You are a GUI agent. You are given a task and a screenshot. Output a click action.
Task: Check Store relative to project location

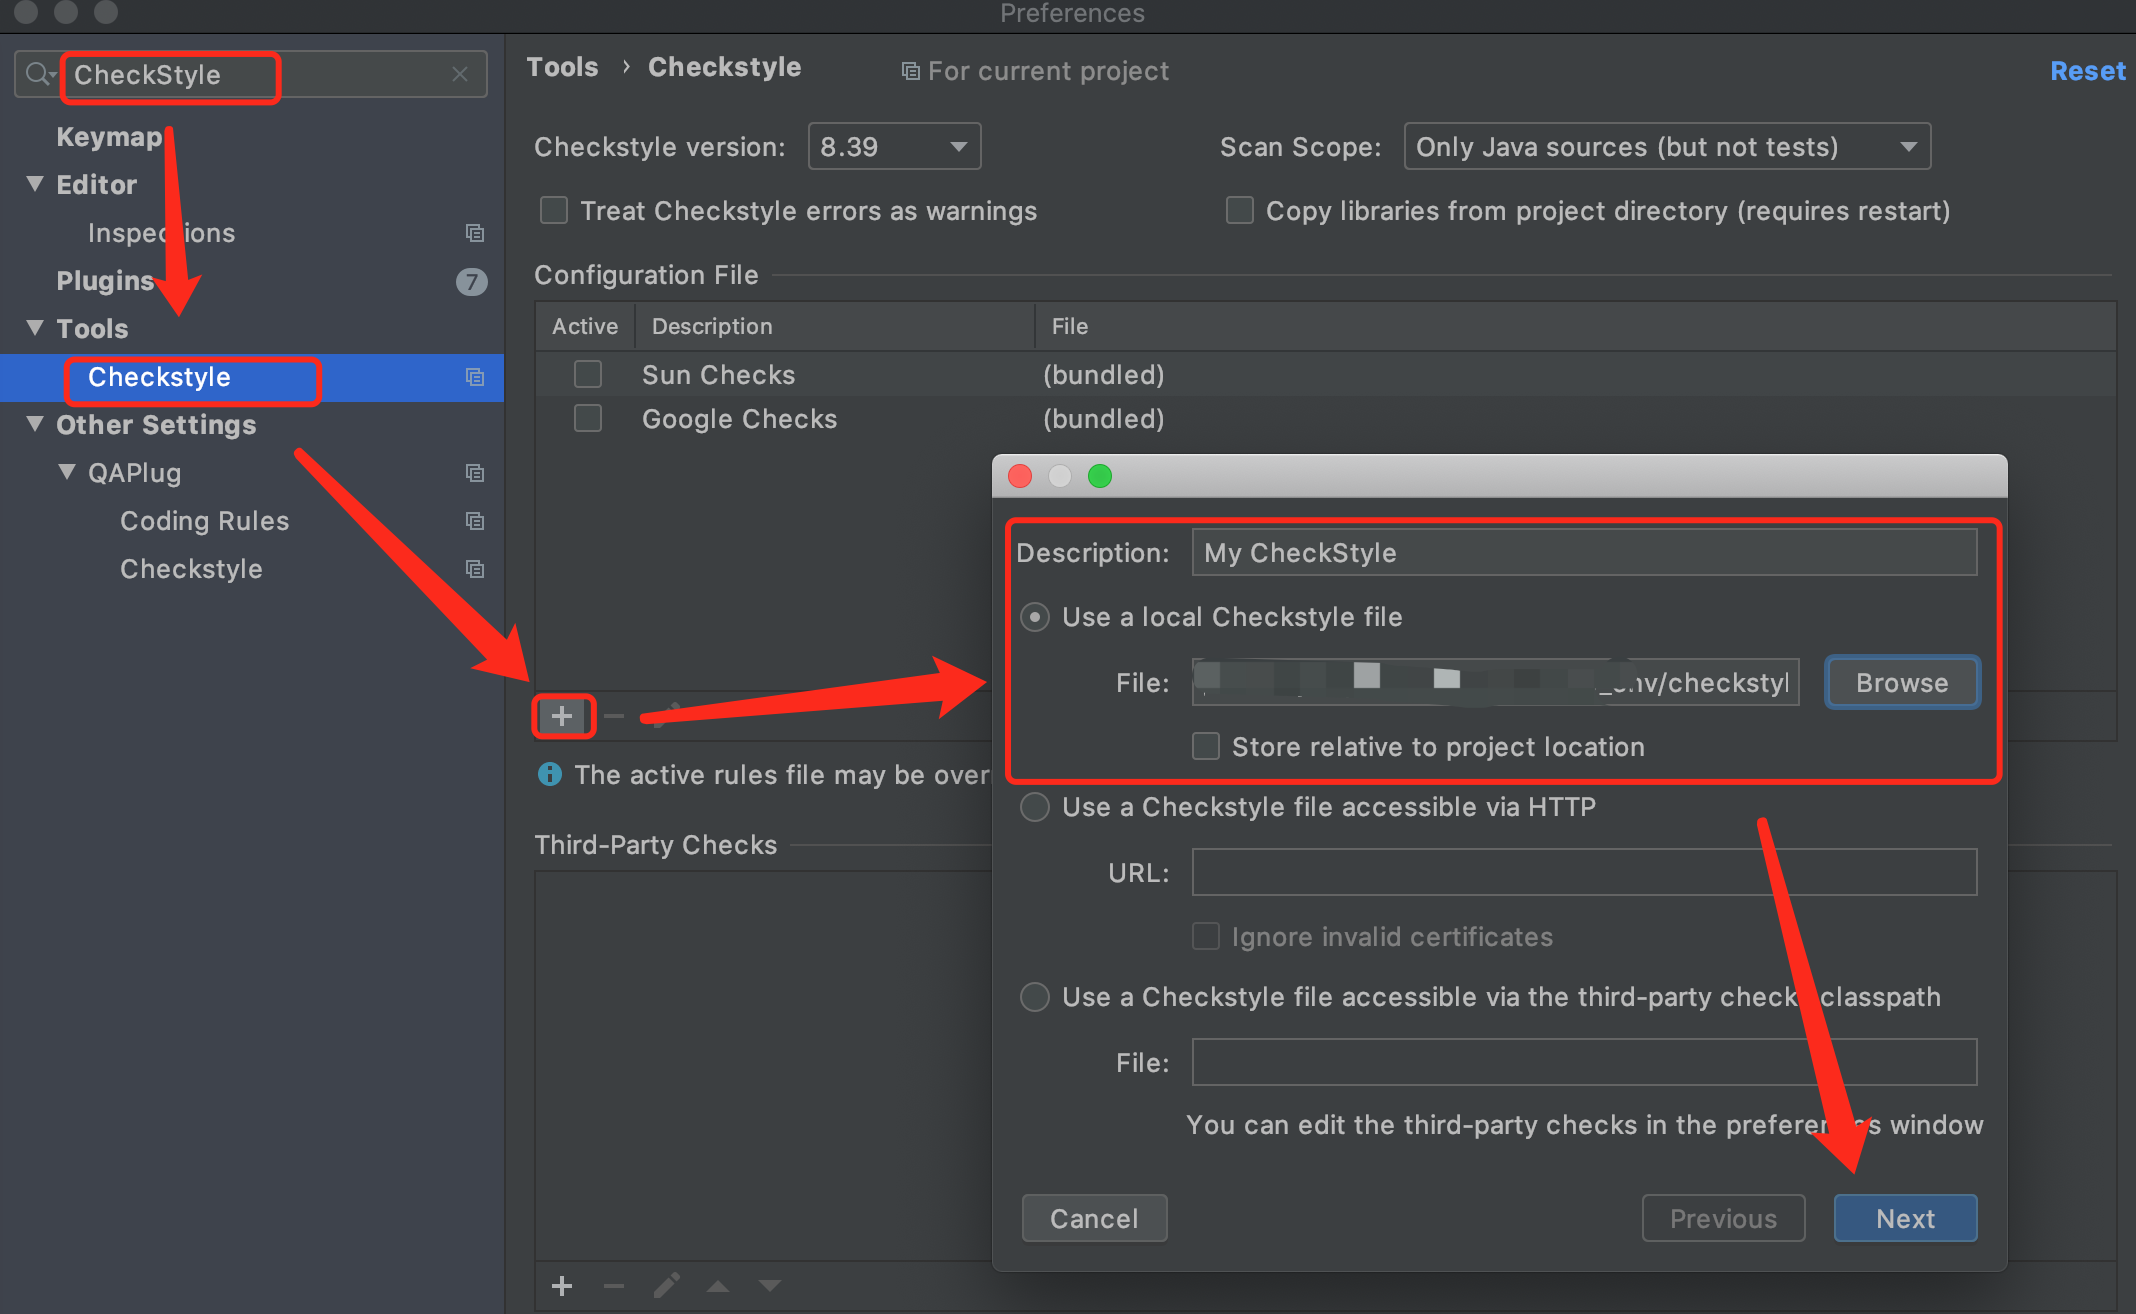[x=1206, y=747]
